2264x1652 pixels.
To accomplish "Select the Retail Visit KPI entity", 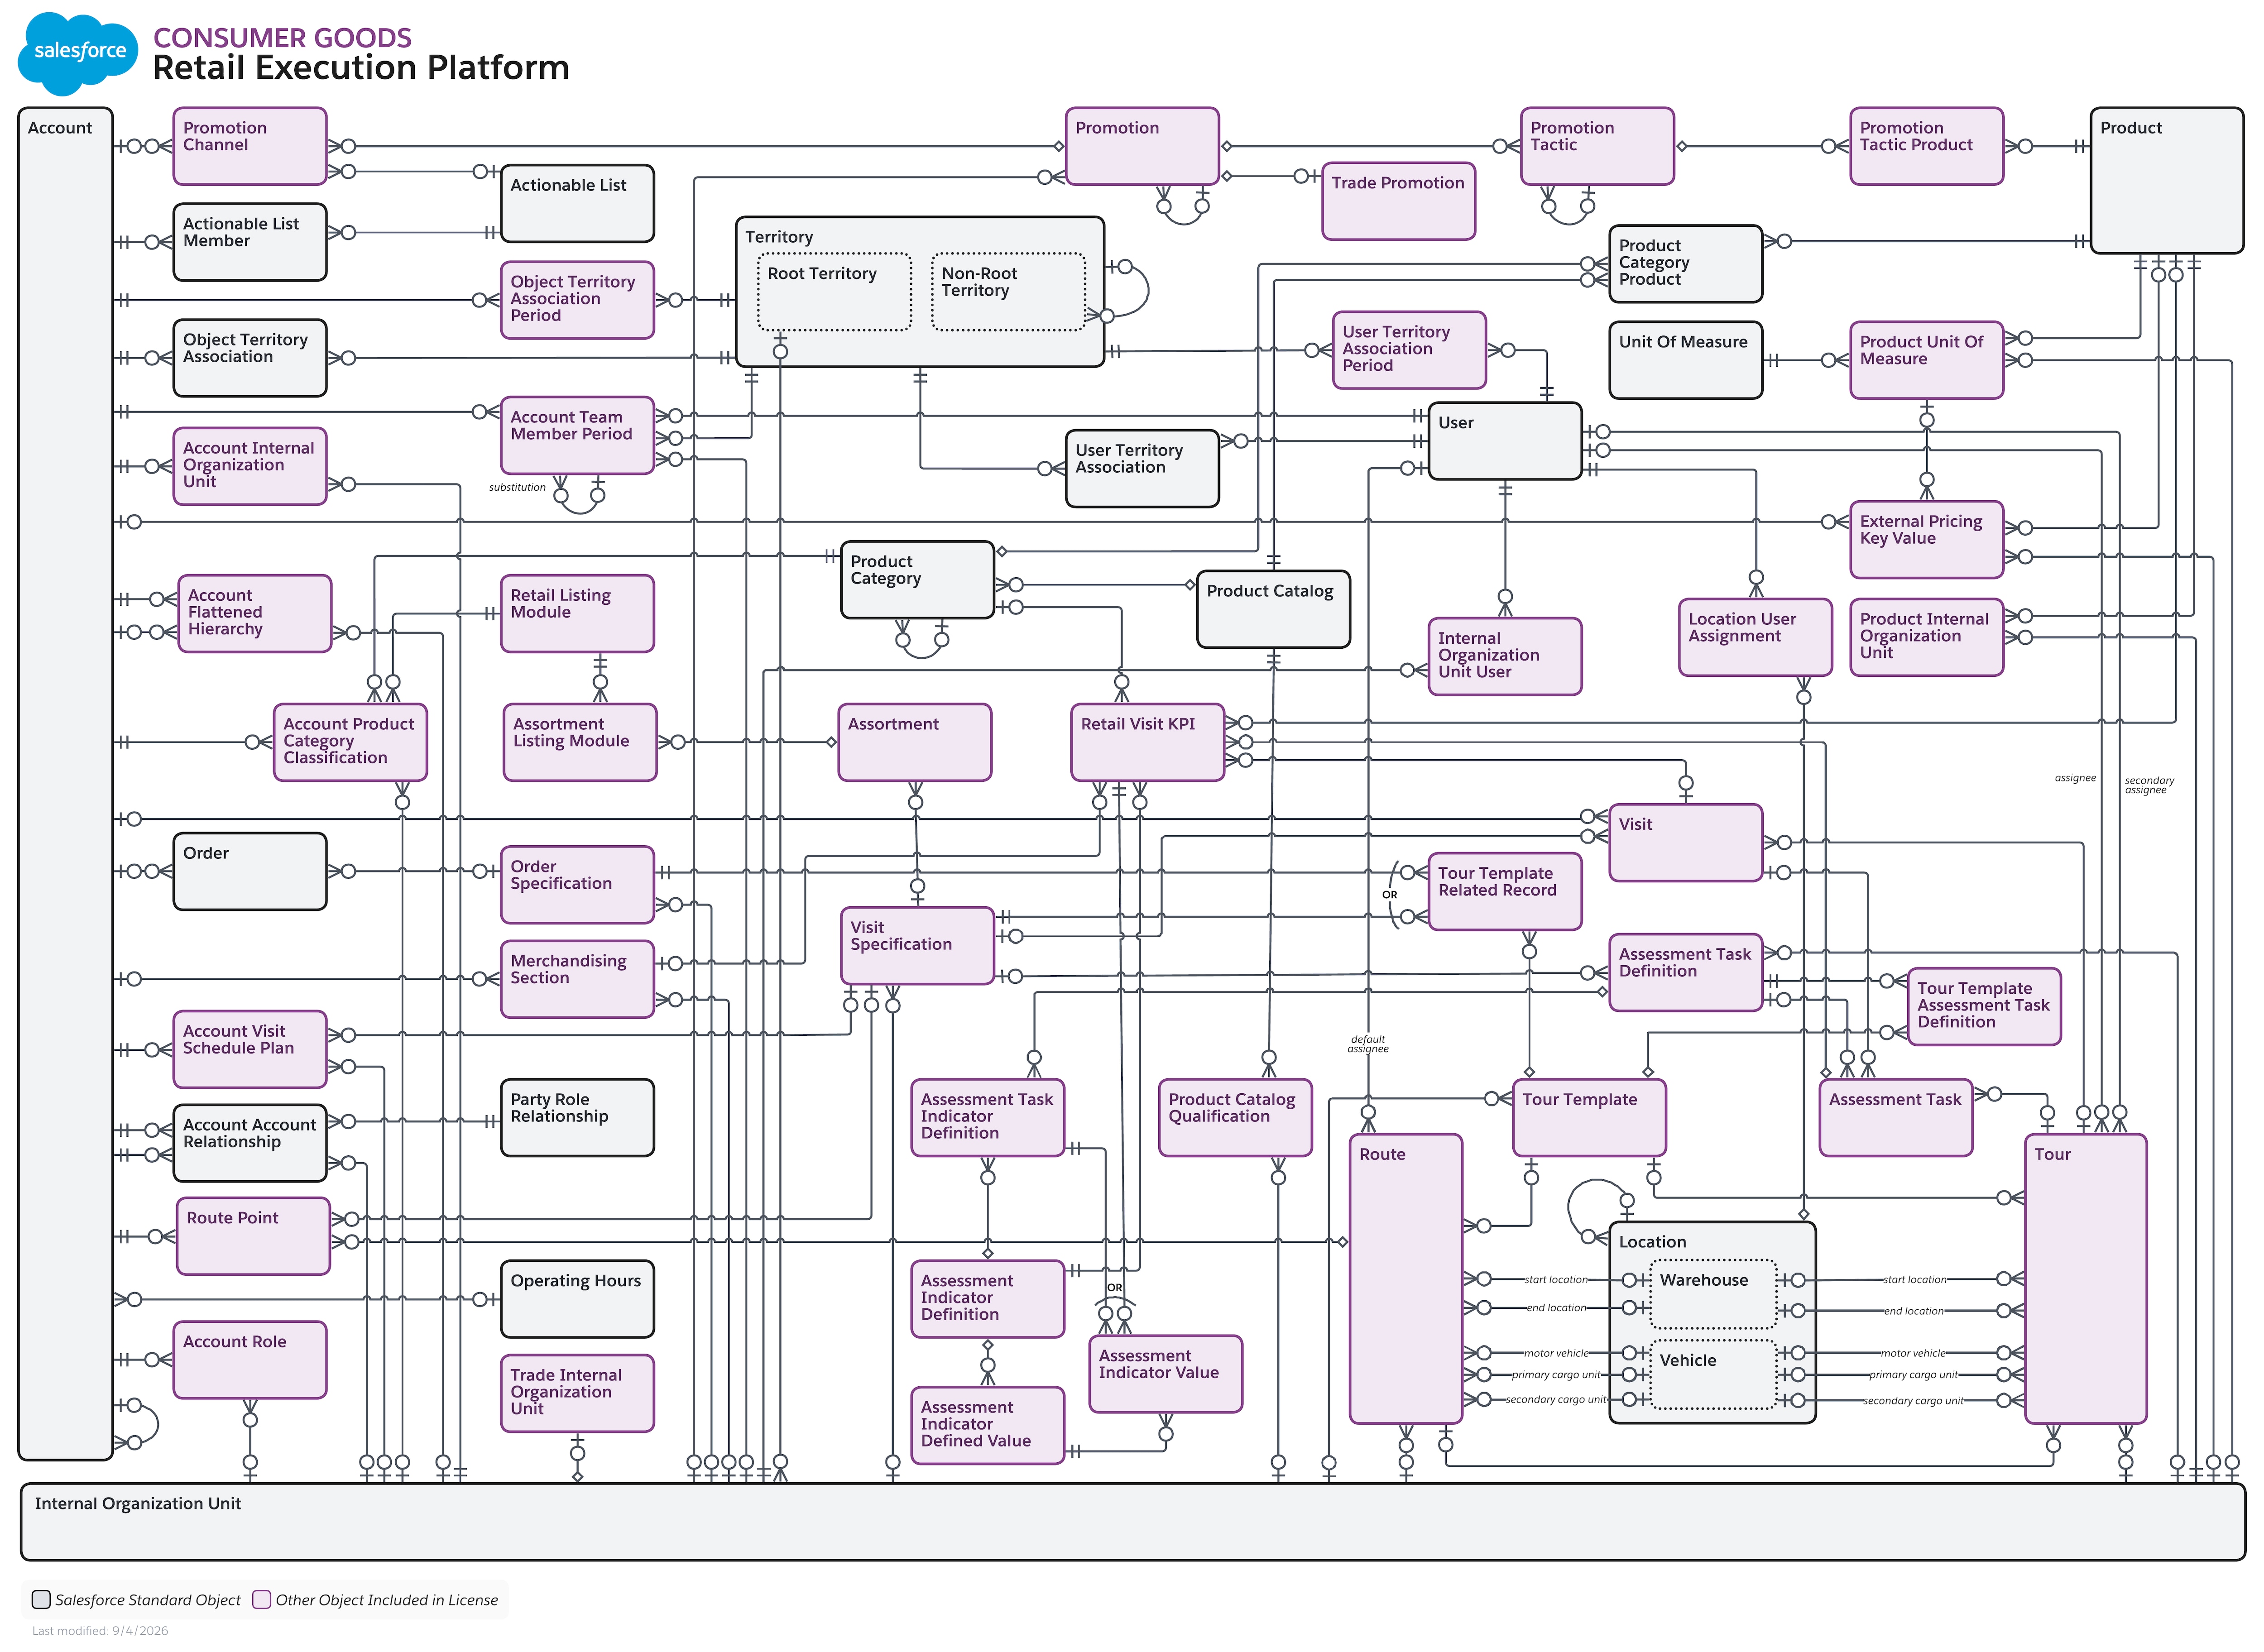I will (x=1147, y=742).
